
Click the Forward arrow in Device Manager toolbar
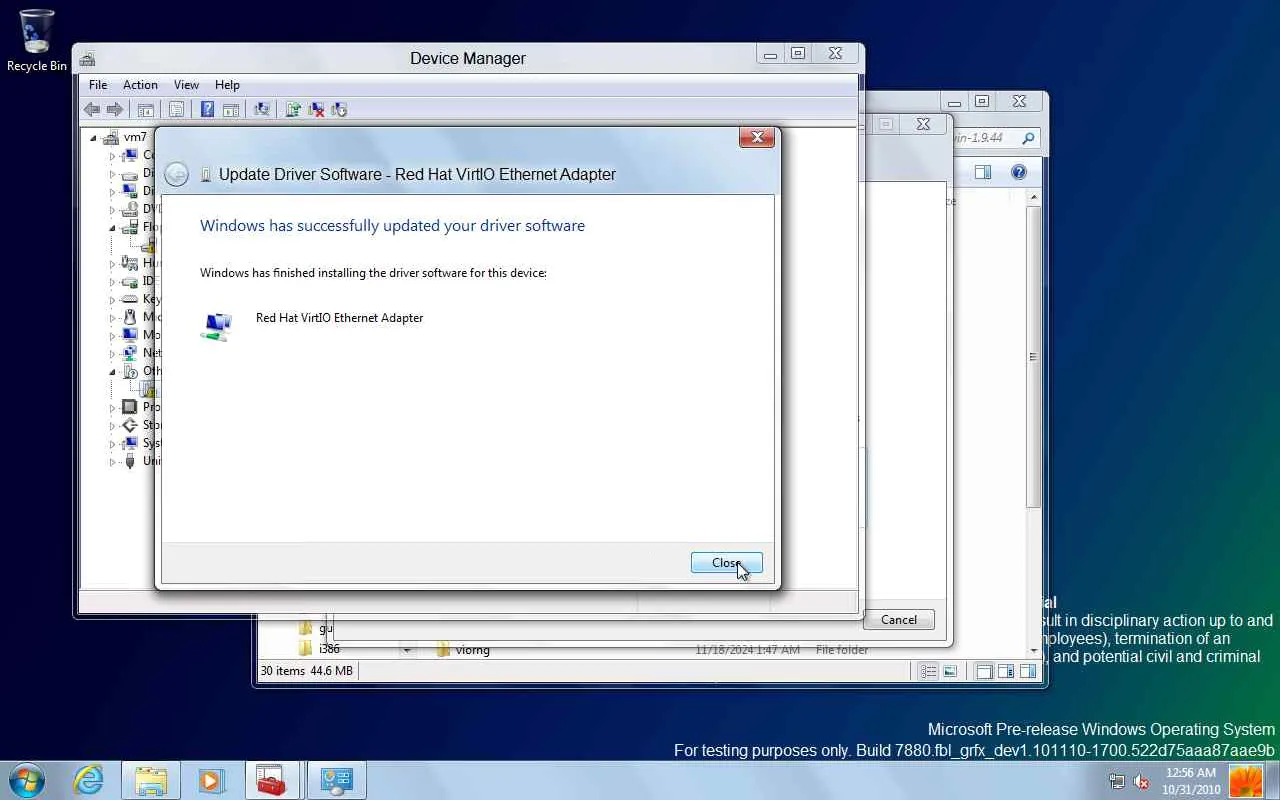point(115,110)
